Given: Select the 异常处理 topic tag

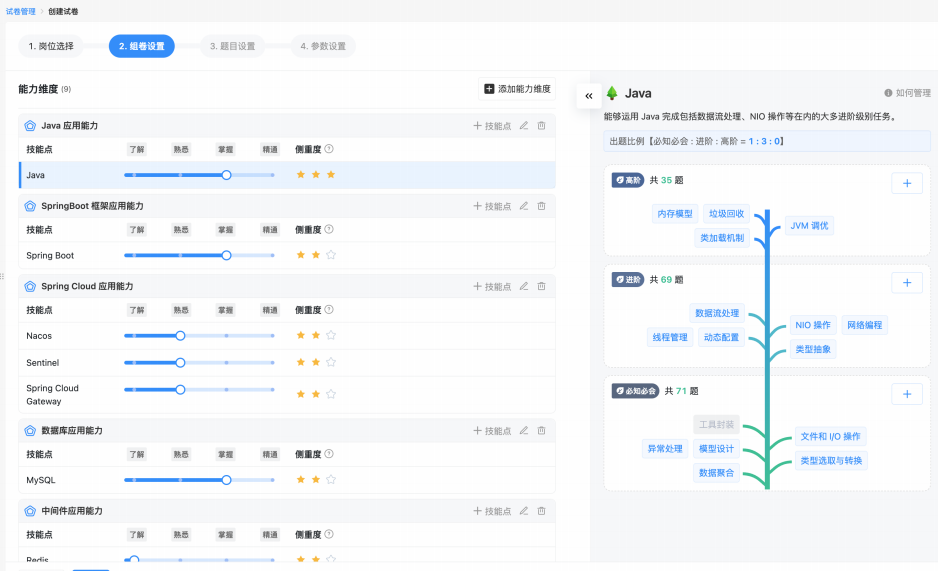Looking at the screenshot, I should [x=665, y=449].
